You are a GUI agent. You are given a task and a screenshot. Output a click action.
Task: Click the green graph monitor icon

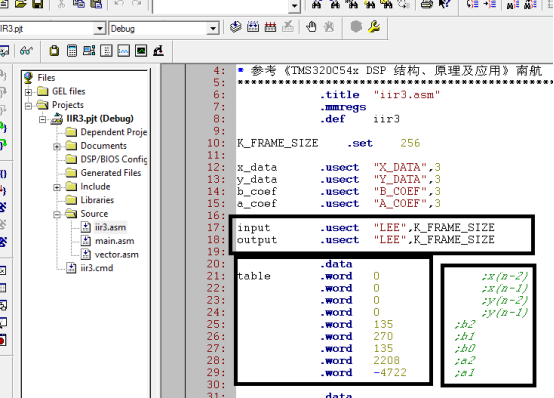(x=141, y=51)
